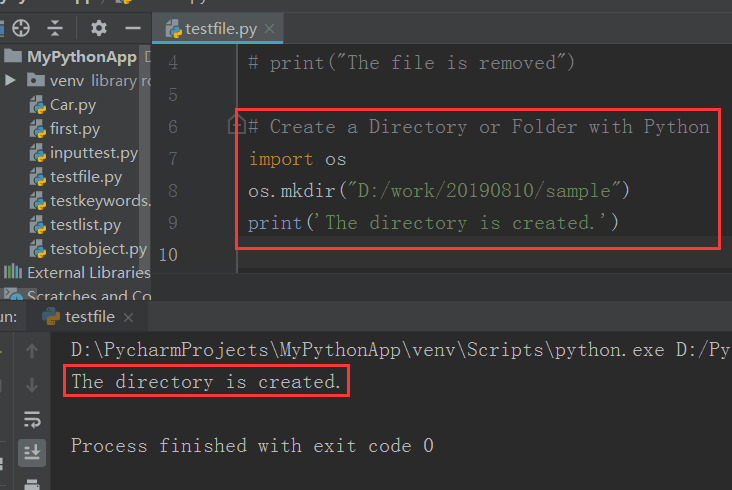
Task: Click the down arrow in run toolbar
Action: click(x=32, y=385)
